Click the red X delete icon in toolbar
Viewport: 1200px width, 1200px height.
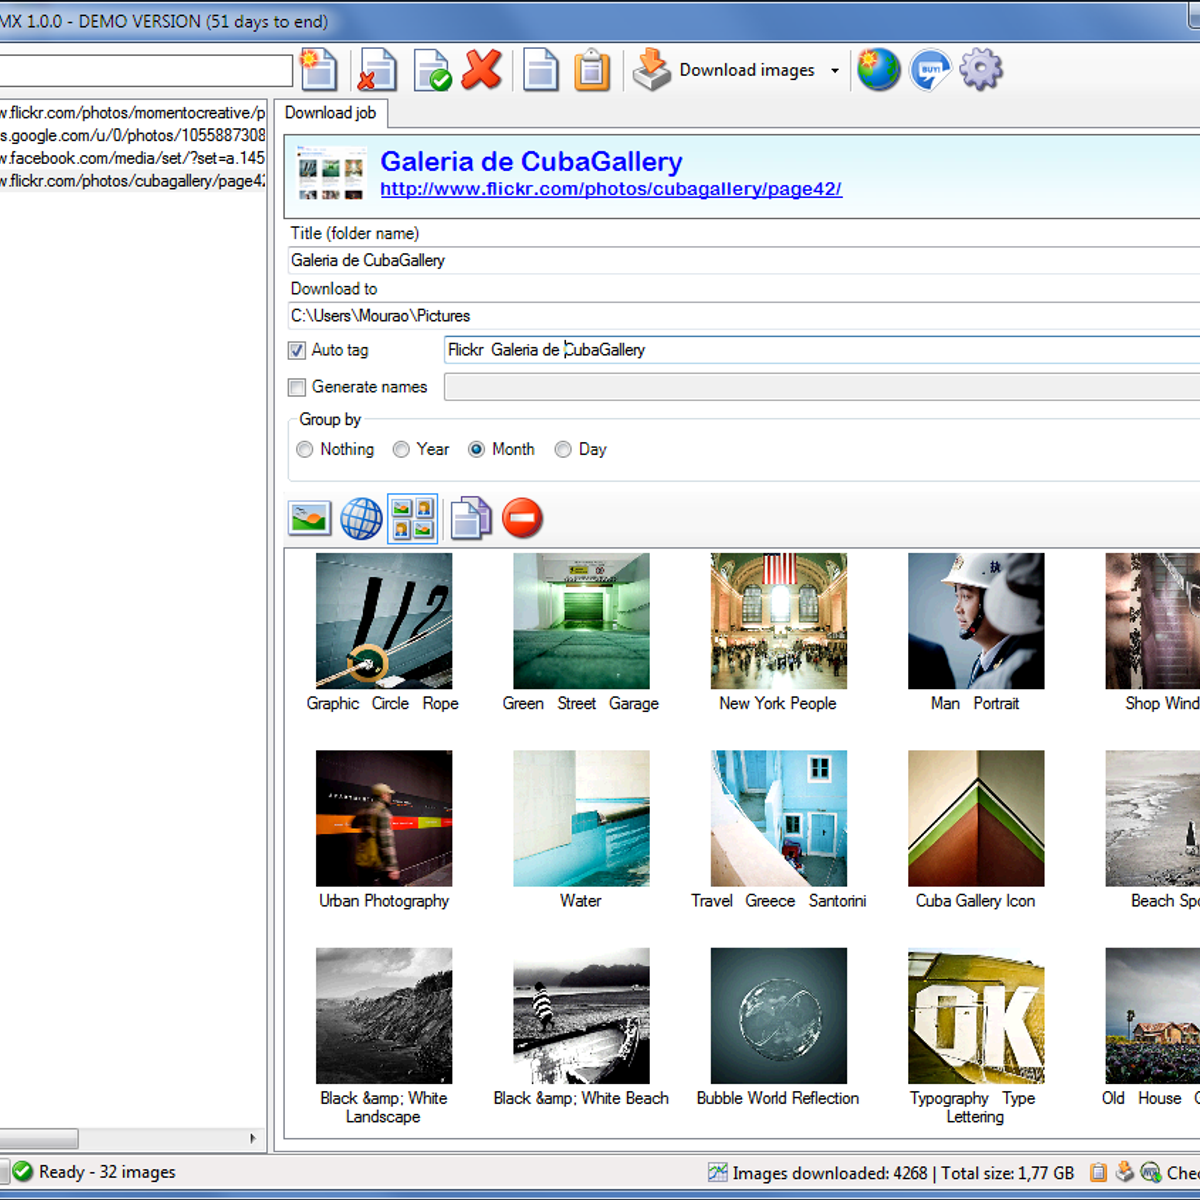coord(482,70)
